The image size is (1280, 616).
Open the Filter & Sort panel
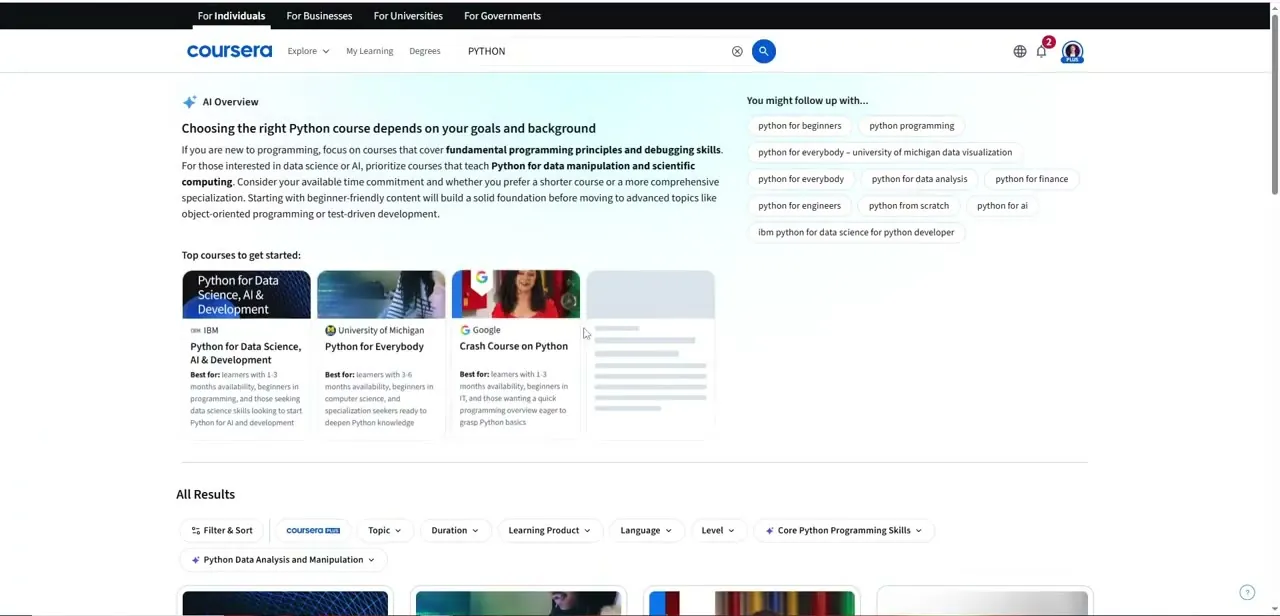221,530
